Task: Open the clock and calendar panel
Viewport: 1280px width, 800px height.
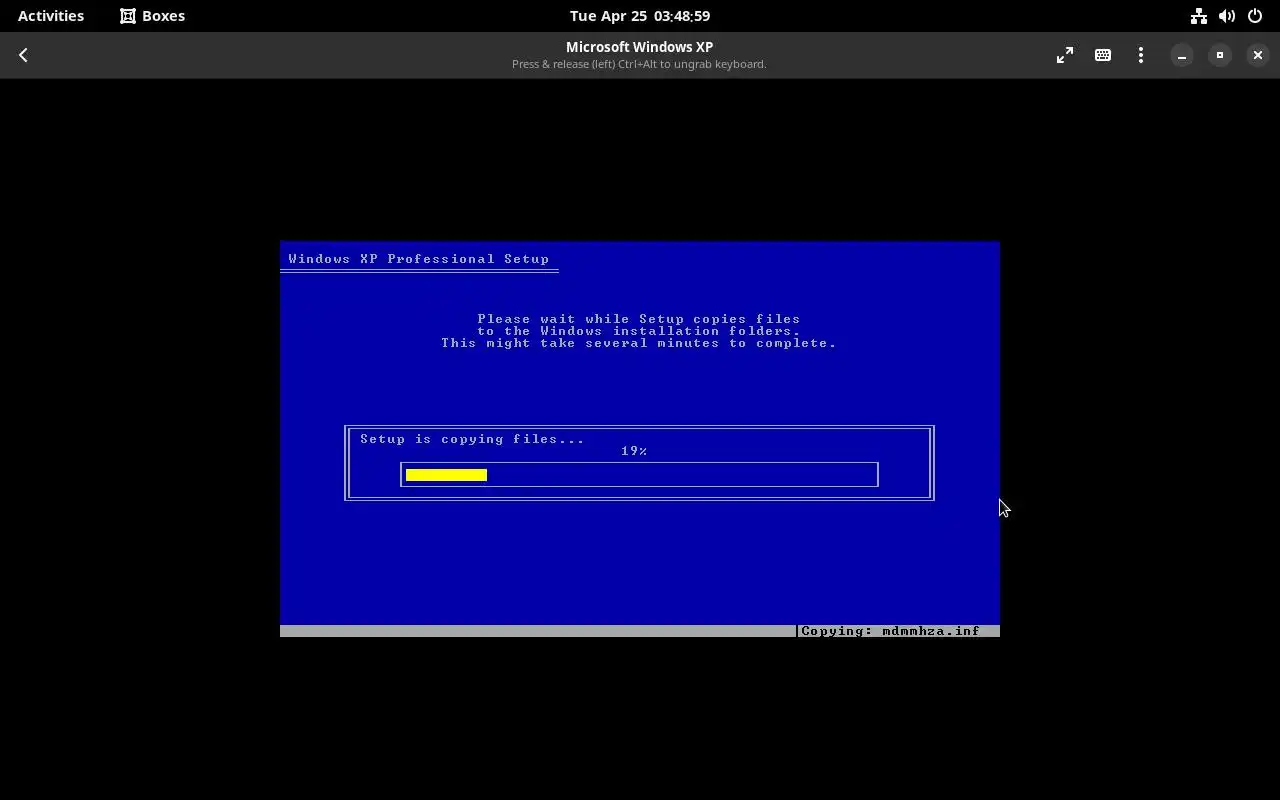Action: tap(640, 16)
